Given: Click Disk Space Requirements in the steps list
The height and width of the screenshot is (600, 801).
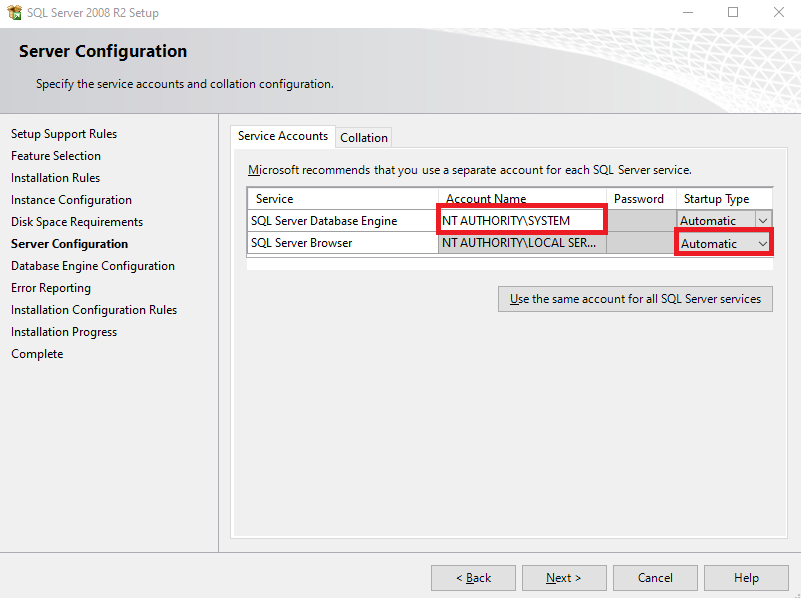Looking at the screenshot, I should 77,222.
